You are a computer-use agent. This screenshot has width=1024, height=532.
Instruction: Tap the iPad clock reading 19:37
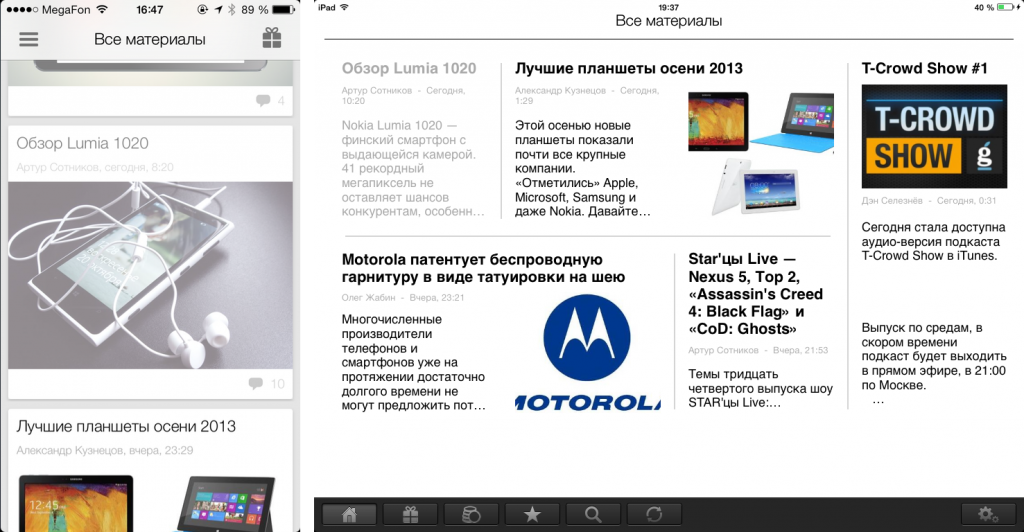[668, 7]
